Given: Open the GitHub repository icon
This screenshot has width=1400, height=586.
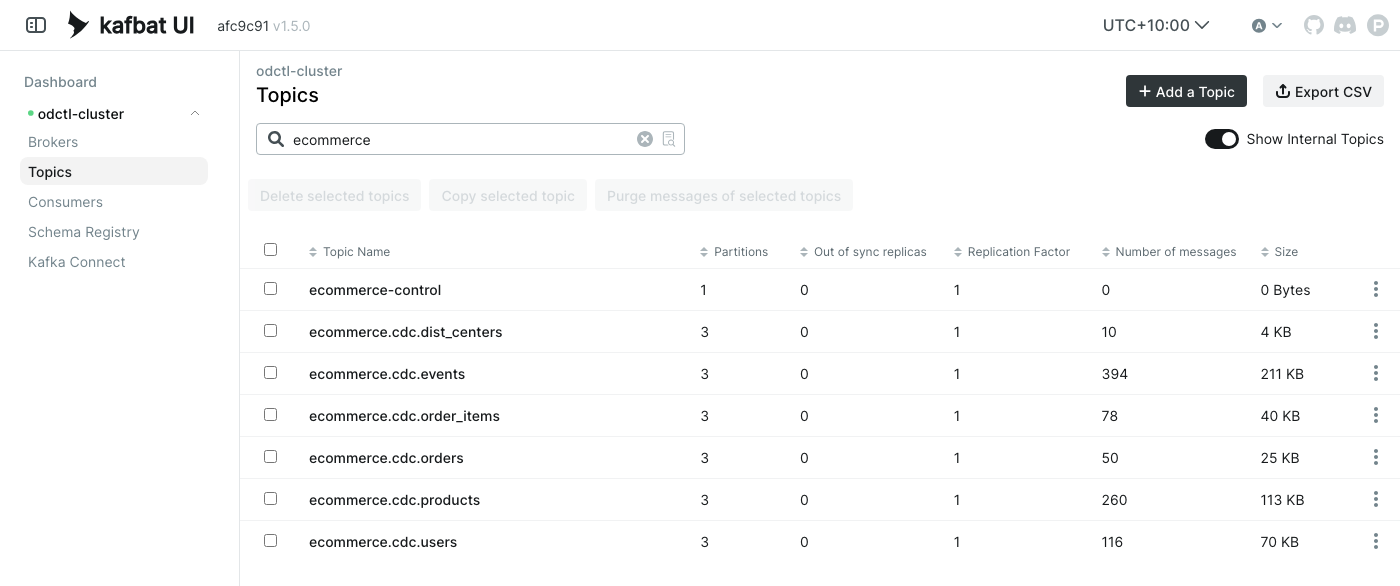Looking at the screenshot, I should (1314, 25).
